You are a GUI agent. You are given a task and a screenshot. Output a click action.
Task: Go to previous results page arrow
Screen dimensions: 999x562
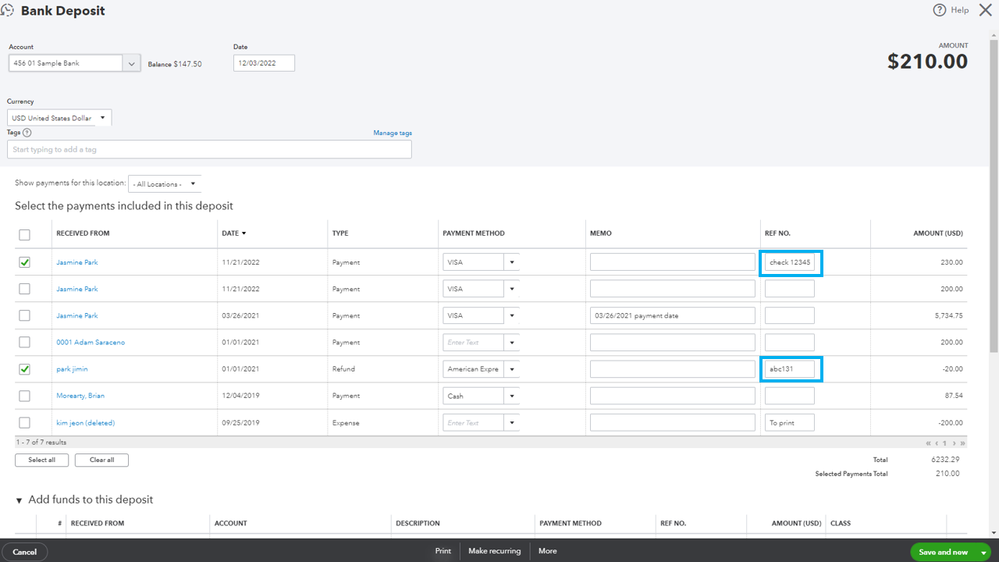point(937,443)
